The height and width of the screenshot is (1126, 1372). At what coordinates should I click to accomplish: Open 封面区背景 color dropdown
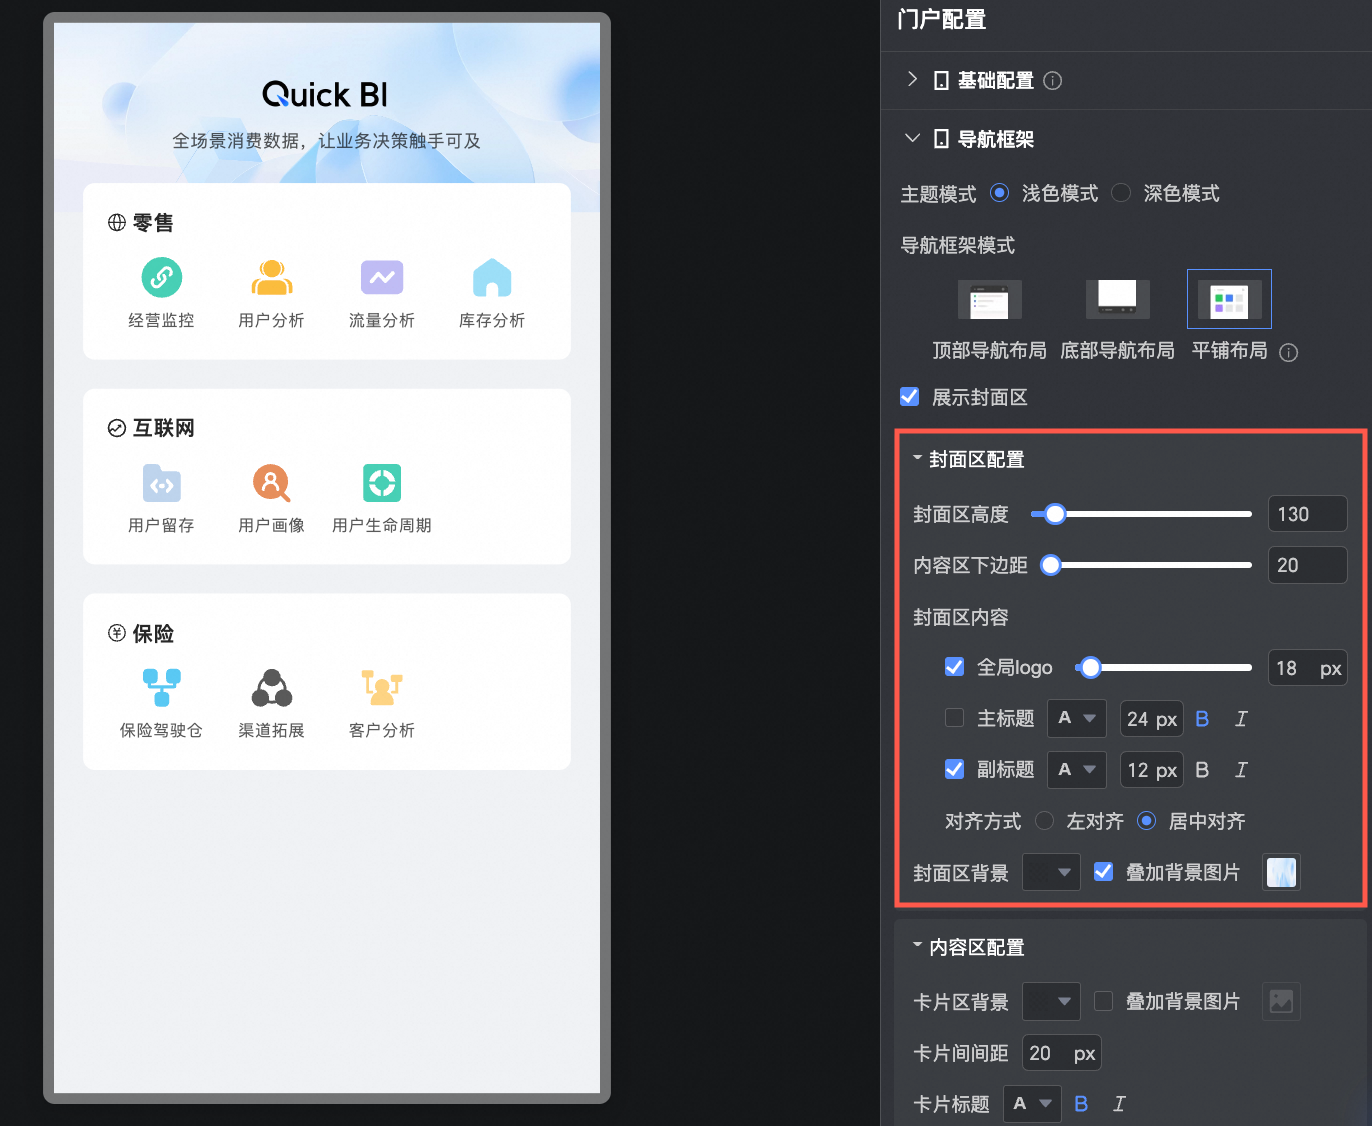click(x=1051, y=873)
